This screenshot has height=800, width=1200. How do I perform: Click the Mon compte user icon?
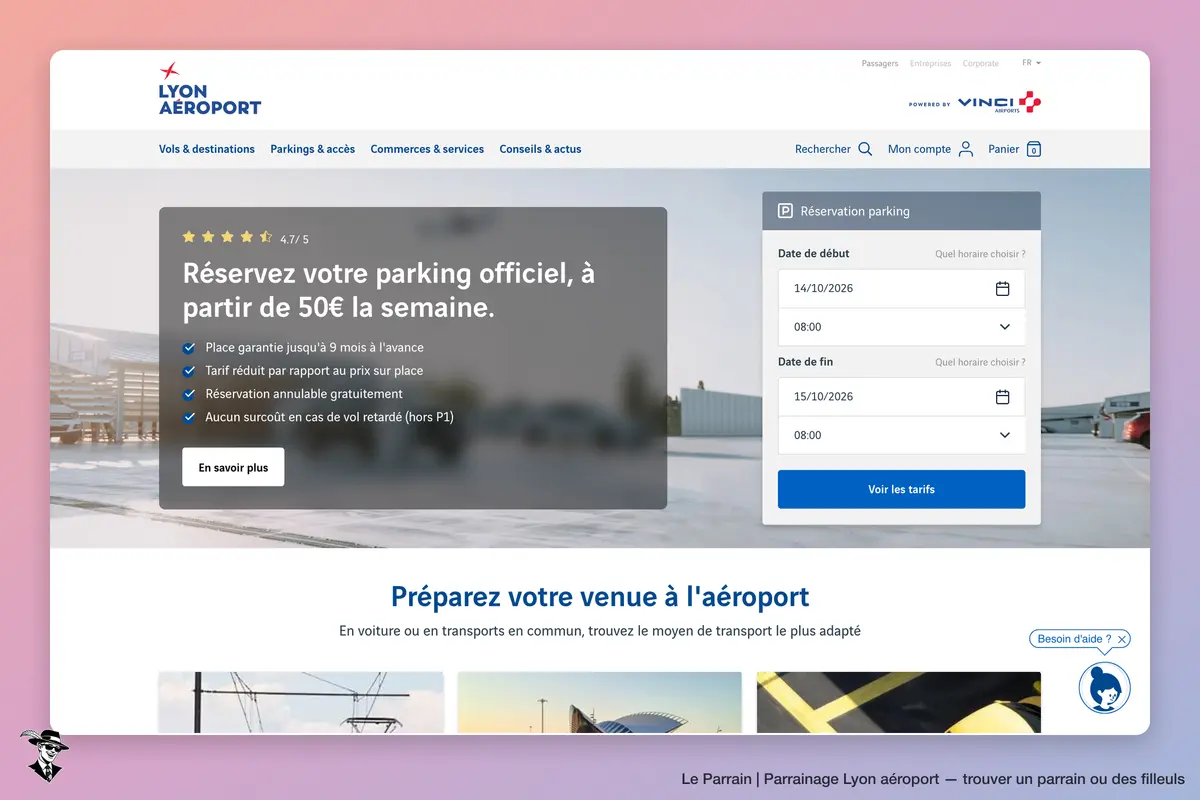[966, 149]
